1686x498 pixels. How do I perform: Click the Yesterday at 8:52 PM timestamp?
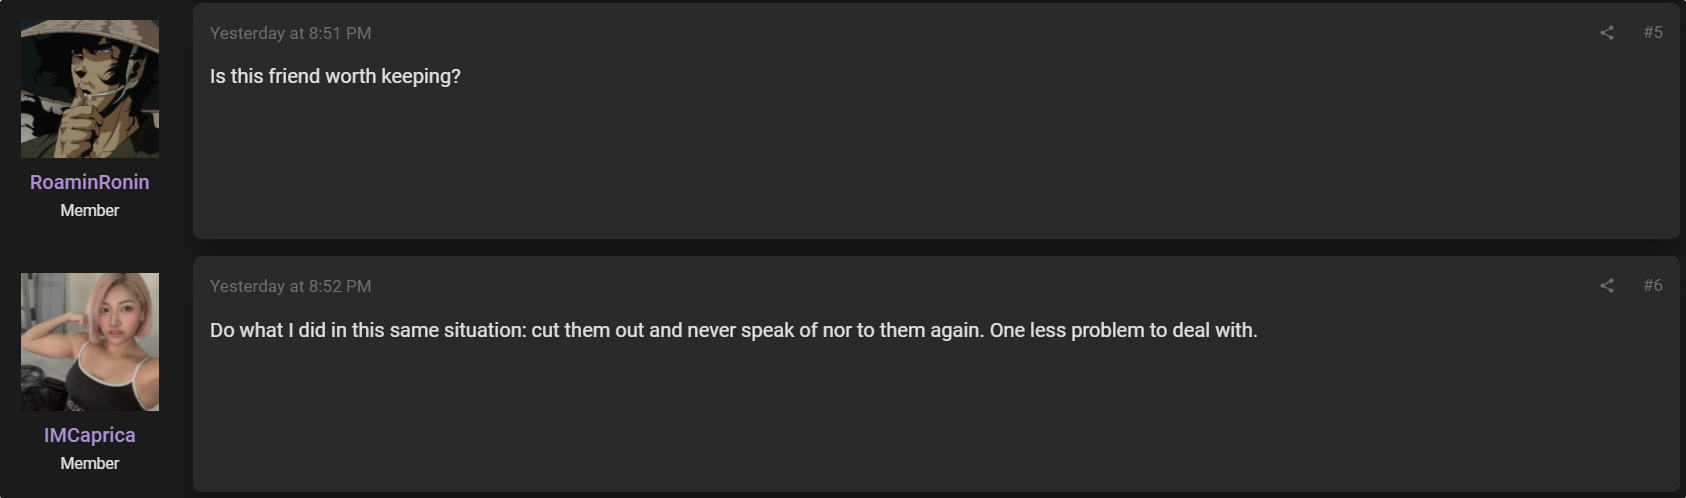(x=290, y=286)
